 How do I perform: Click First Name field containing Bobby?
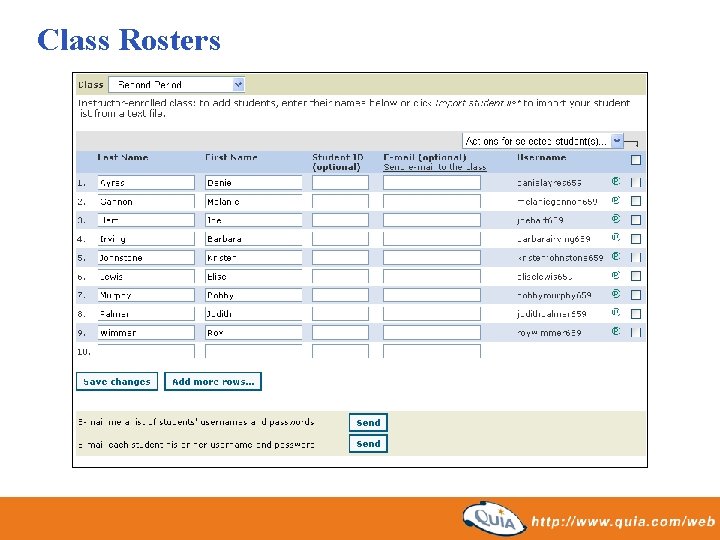[x=253, y=295]
